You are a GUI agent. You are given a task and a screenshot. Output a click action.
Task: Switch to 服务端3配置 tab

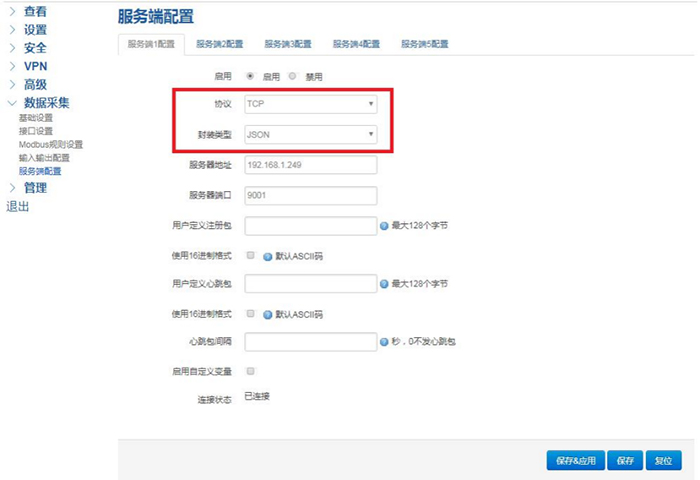pyautogui.click(x=288, y=44)
